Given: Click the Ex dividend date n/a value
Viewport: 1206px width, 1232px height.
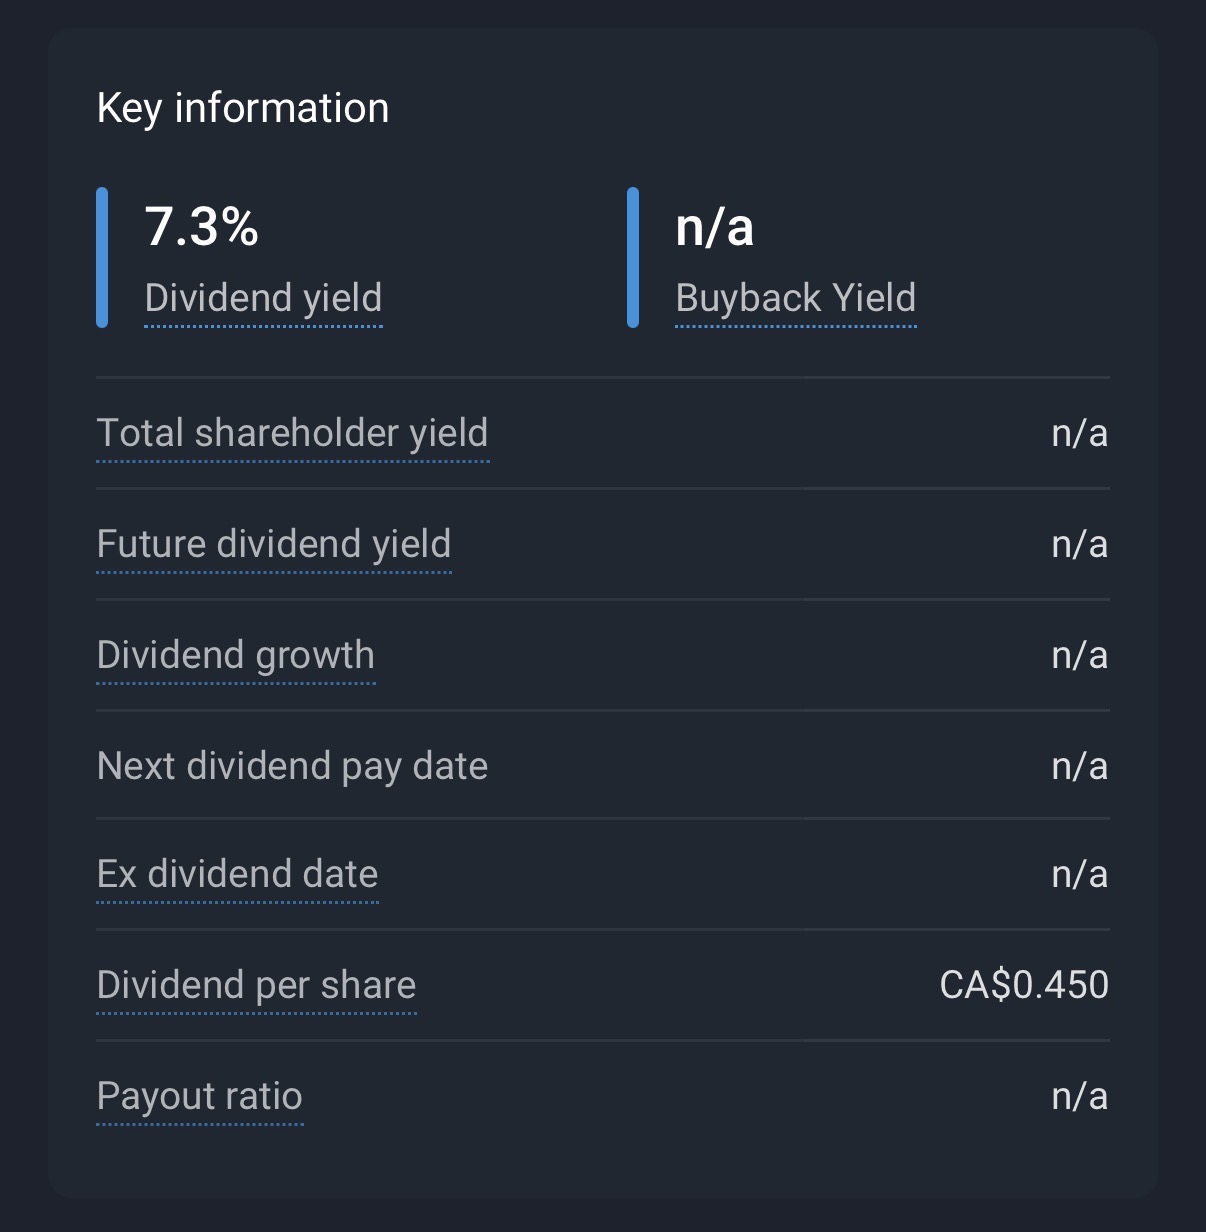Looking at the screenshot, I should [1079, 874].
